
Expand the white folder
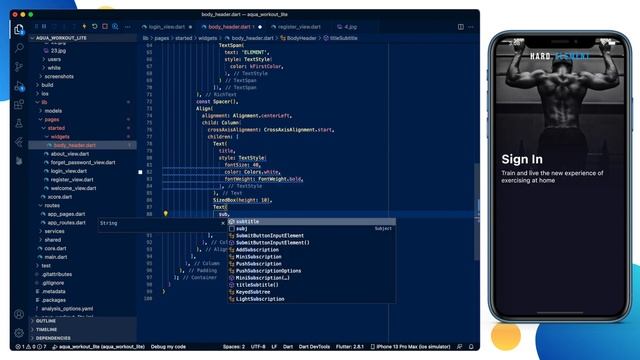54,68
